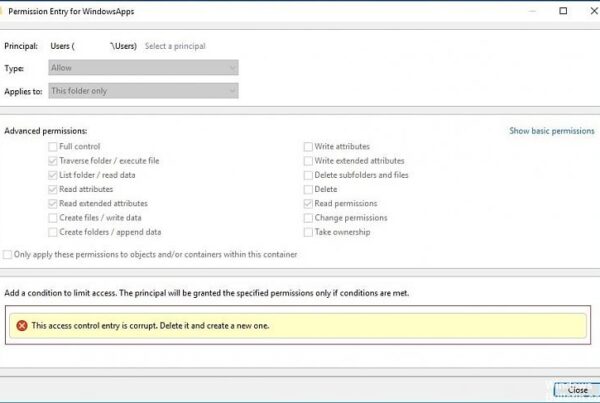Click the Principal Users text
This screenshot has height=403, width=600.
[x=93, y=46]
